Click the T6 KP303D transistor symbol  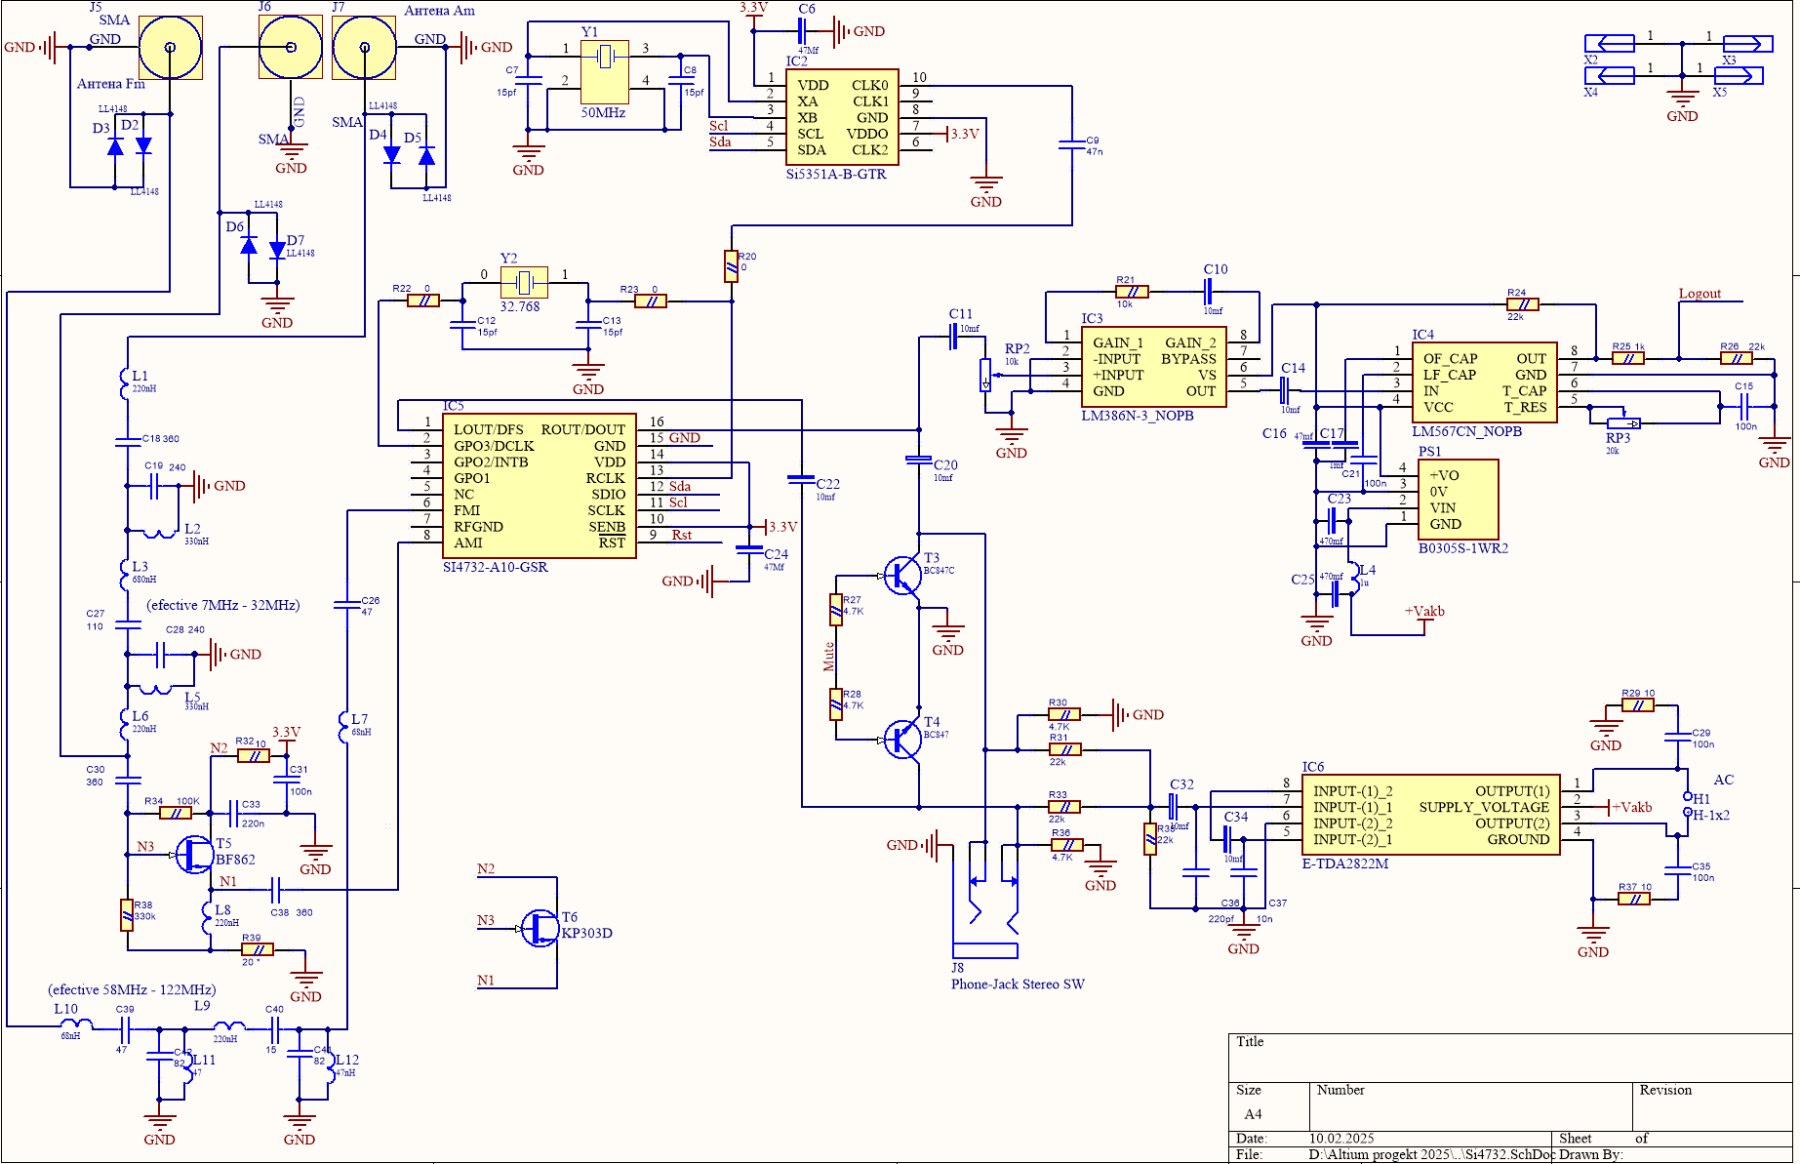[540, 928]
